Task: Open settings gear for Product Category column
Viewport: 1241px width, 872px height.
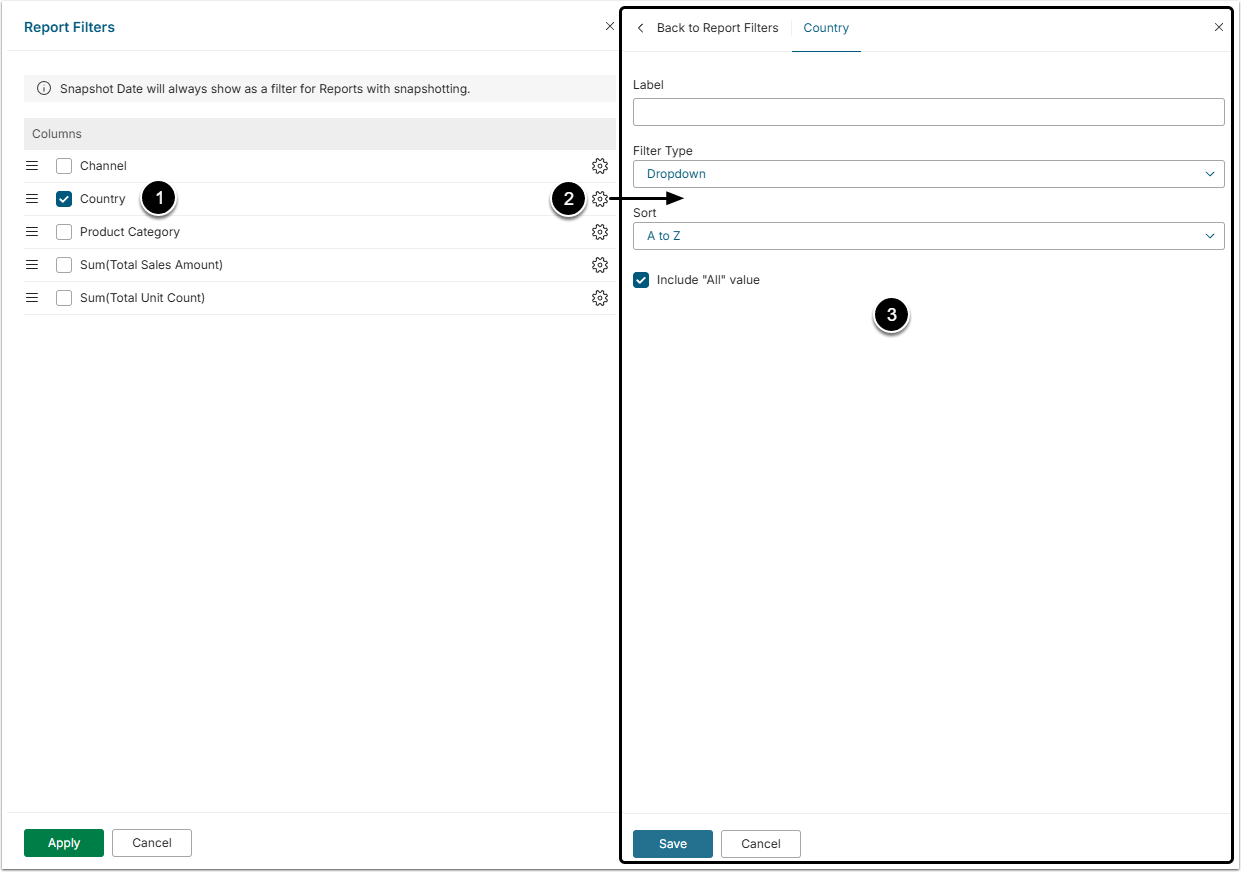Action: tap(600, 232)
